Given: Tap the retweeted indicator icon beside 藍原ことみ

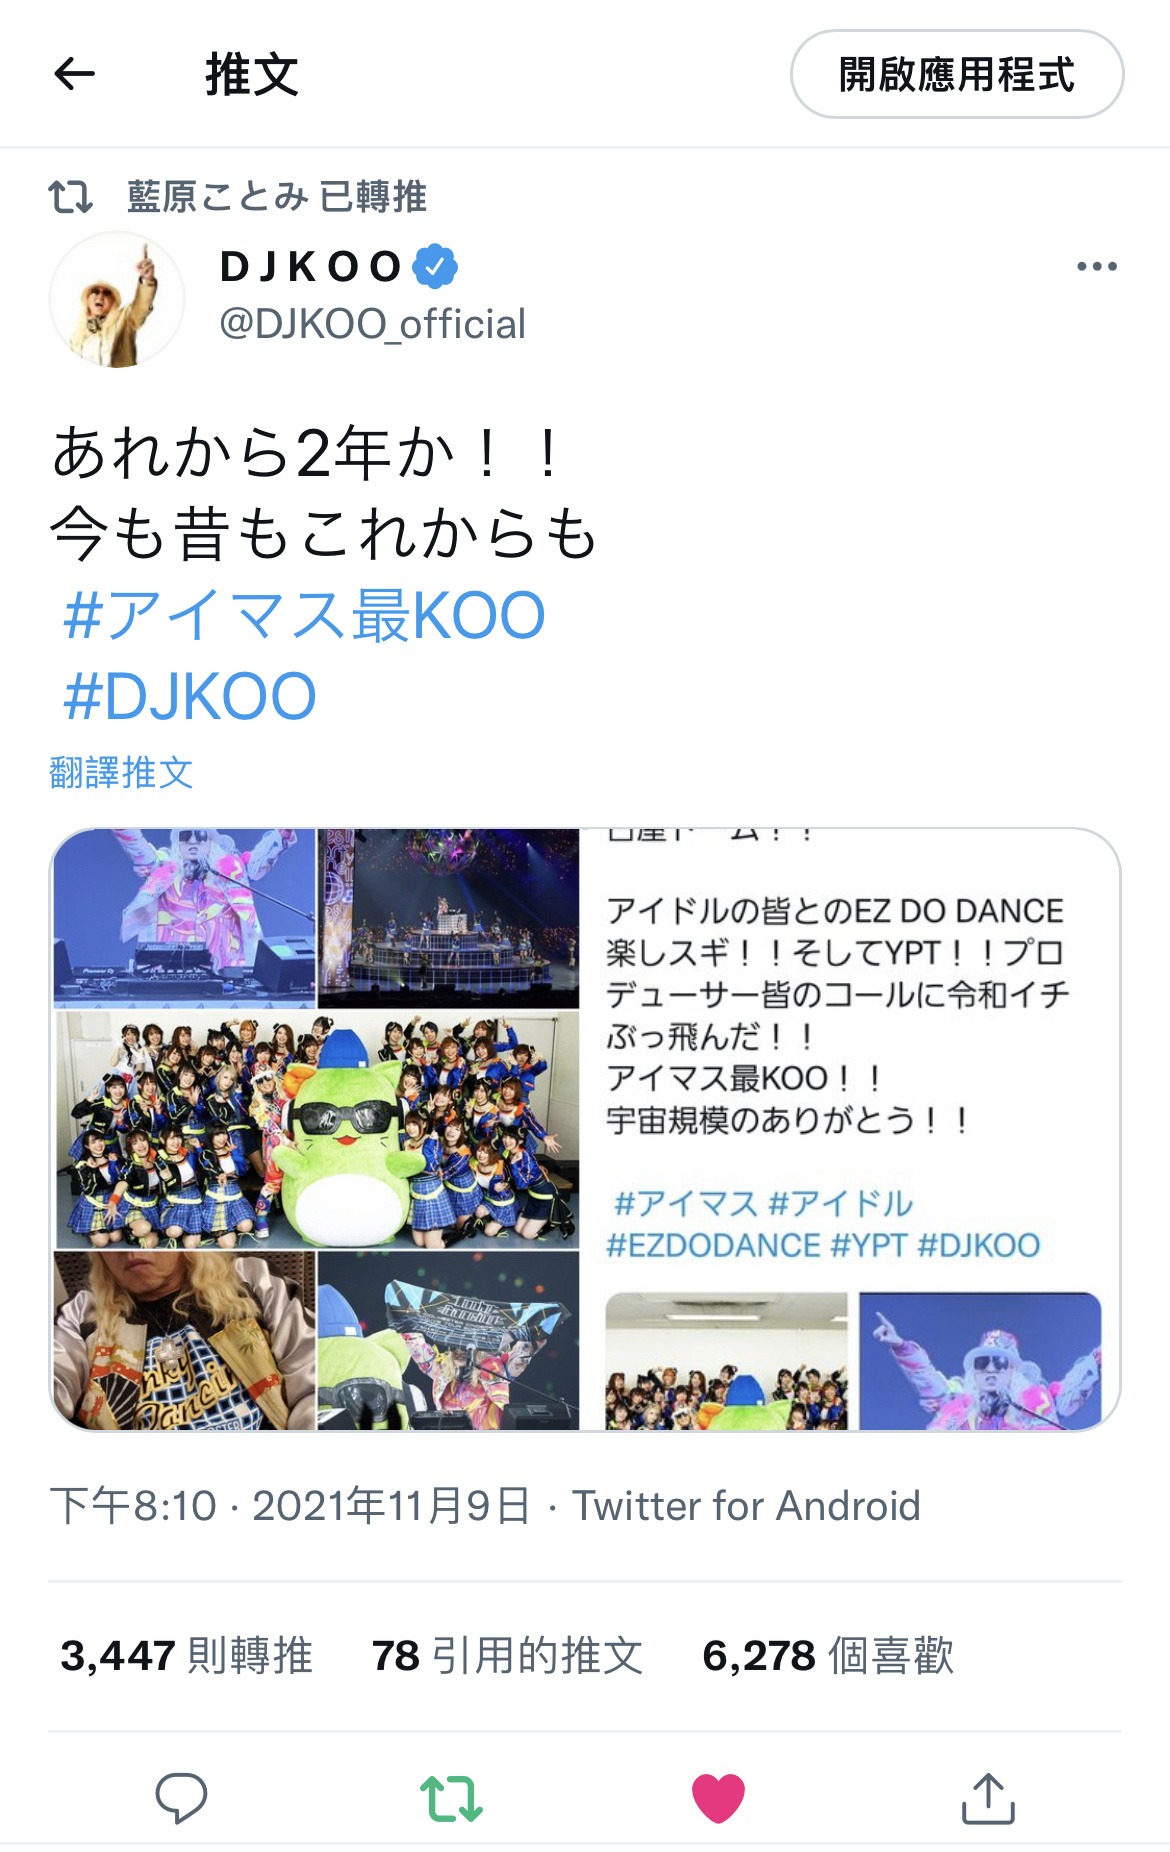Looking at the screenshot, I should (x=71, y=196).
